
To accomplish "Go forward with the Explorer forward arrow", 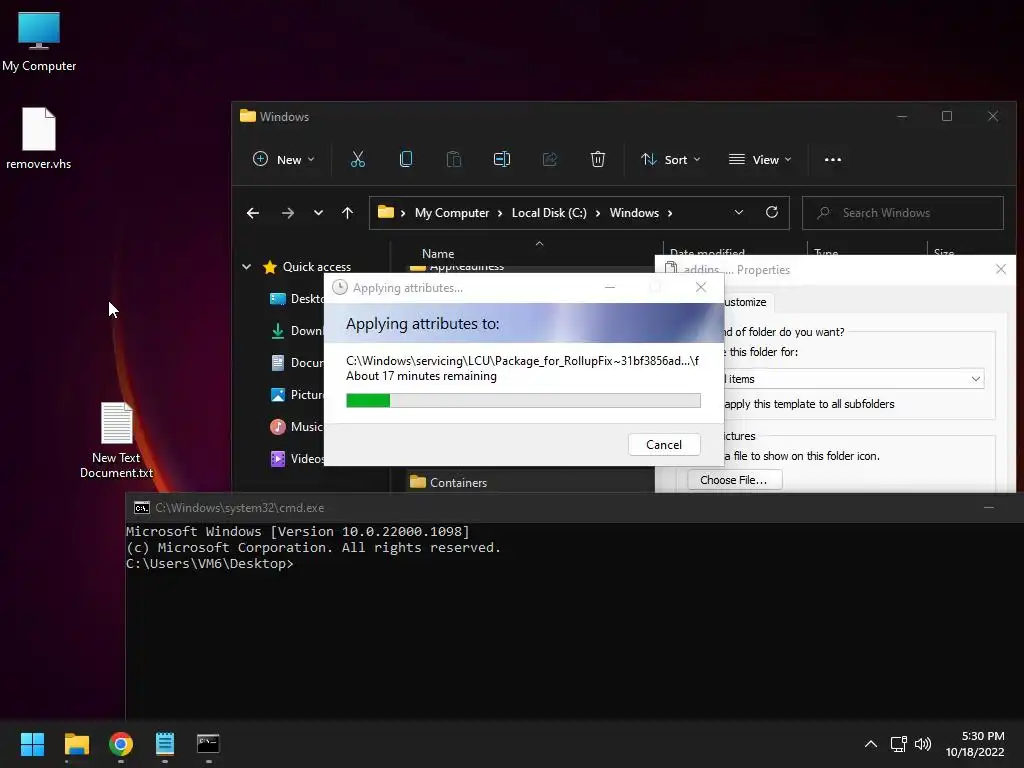I will [x=287, y=213].
